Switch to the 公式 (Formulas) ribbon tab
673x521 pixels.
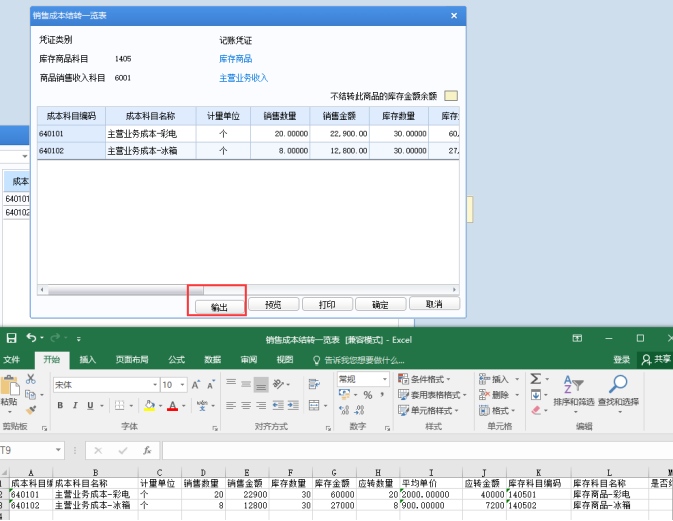176,360
